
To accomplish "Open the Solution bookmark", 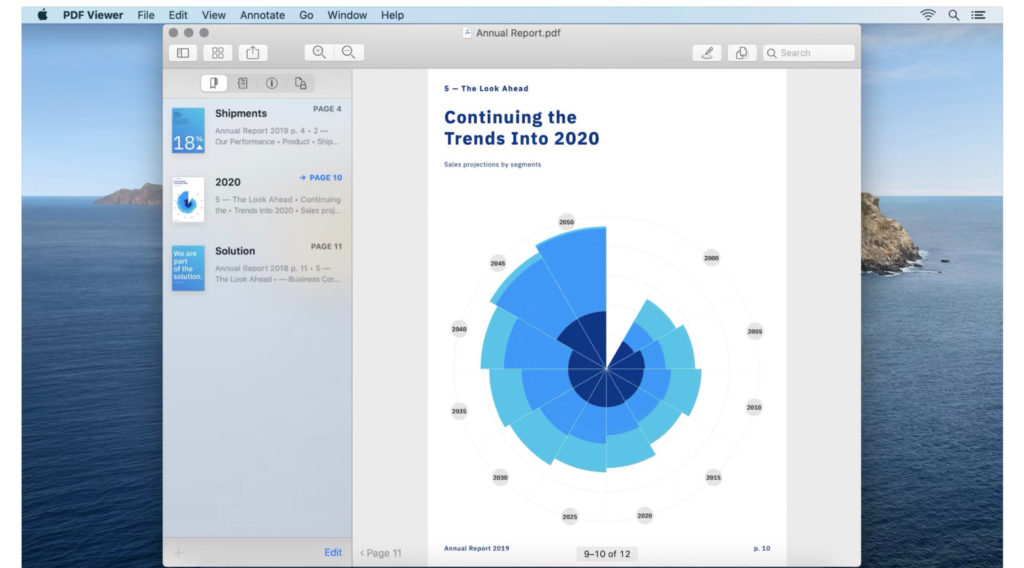I will click(257, 267).
